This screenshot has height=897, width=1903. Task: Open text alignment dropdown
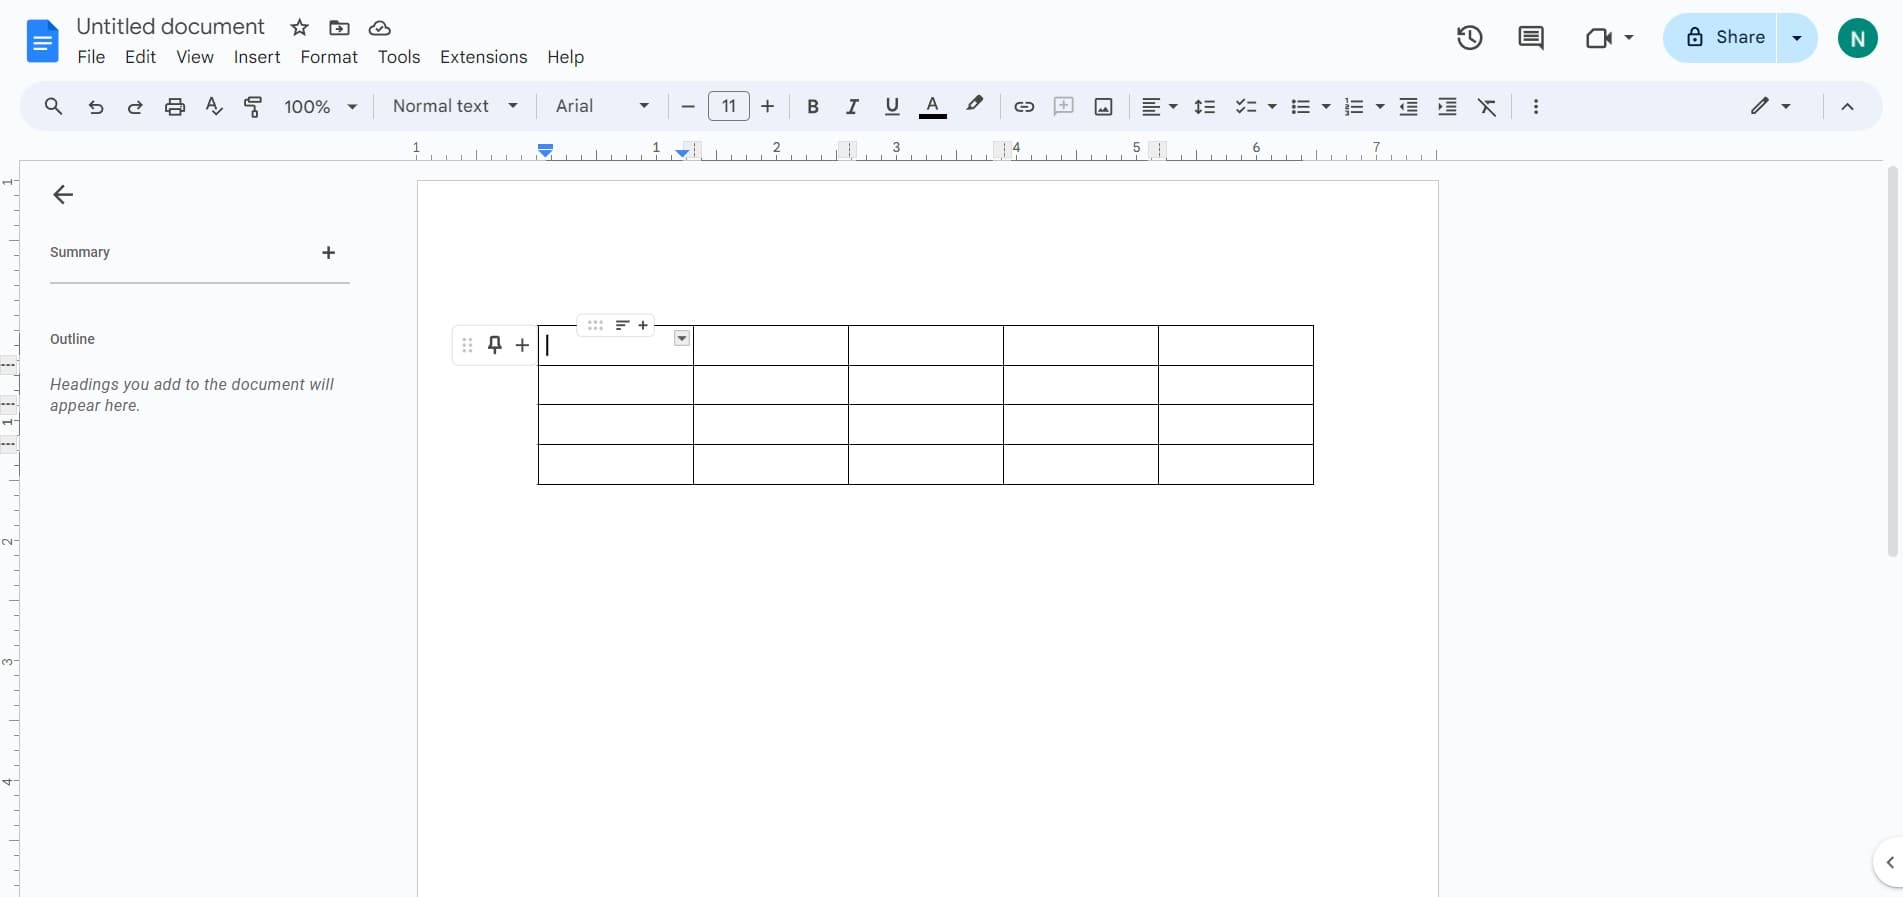(x=1159, y=107)
